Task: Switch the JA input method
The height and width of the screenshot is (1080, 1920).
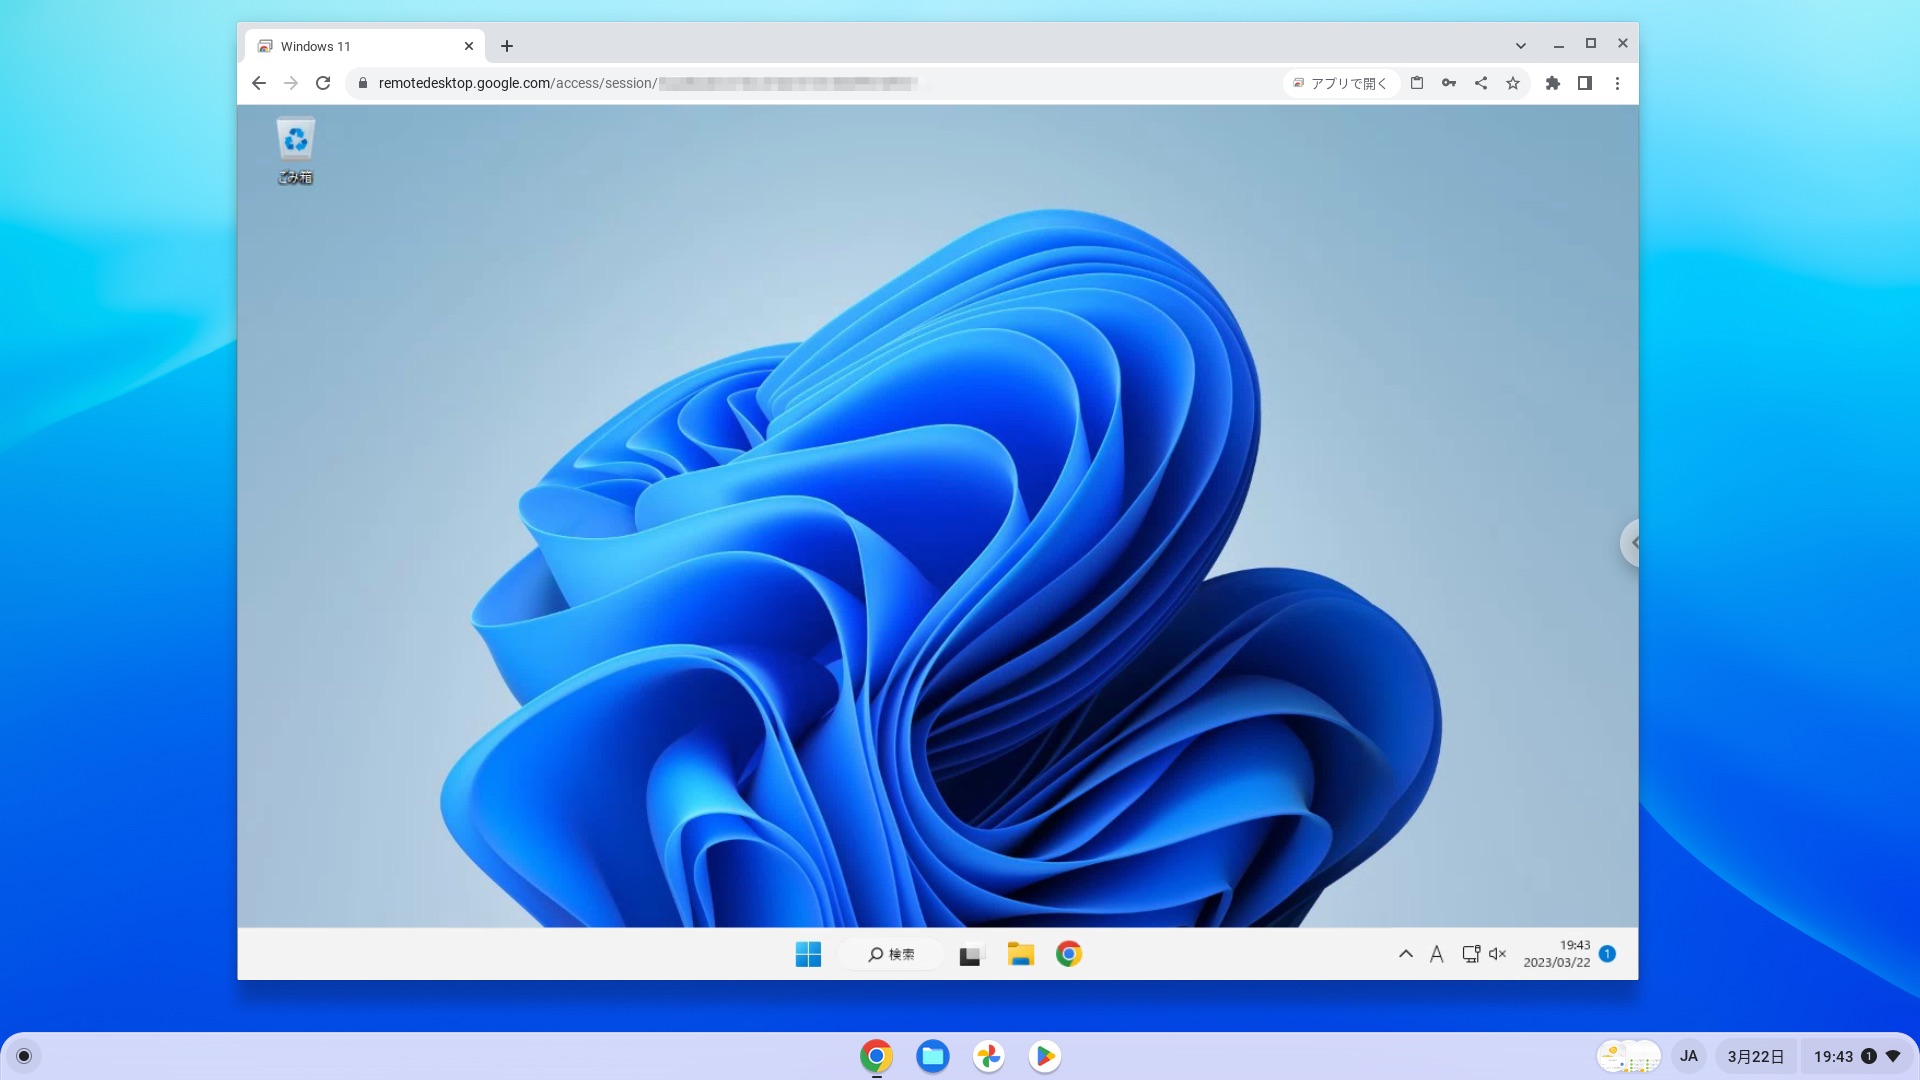Action: click(1689, 1056)
